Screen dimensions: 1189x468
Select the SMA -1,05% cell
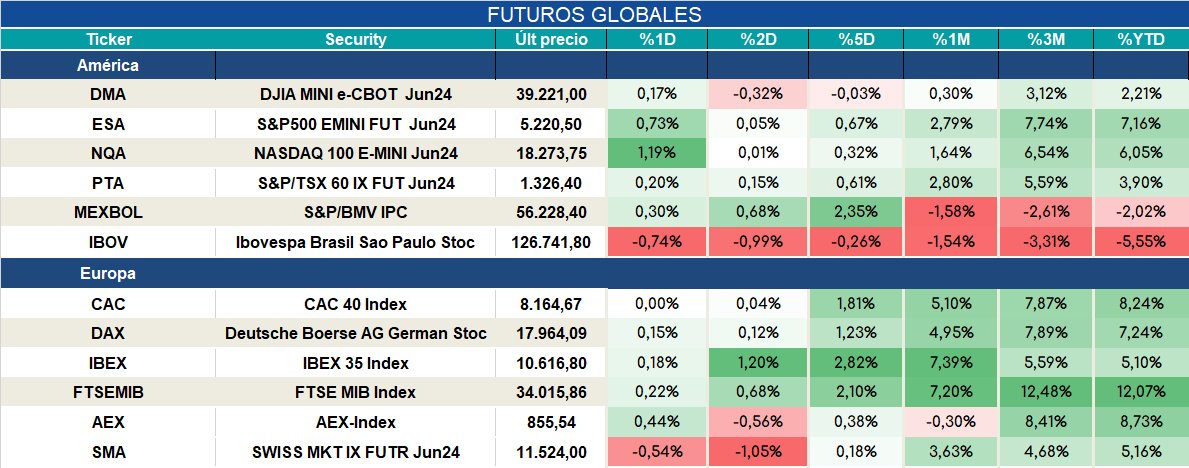pyautogui.click(x=758, y=453)
